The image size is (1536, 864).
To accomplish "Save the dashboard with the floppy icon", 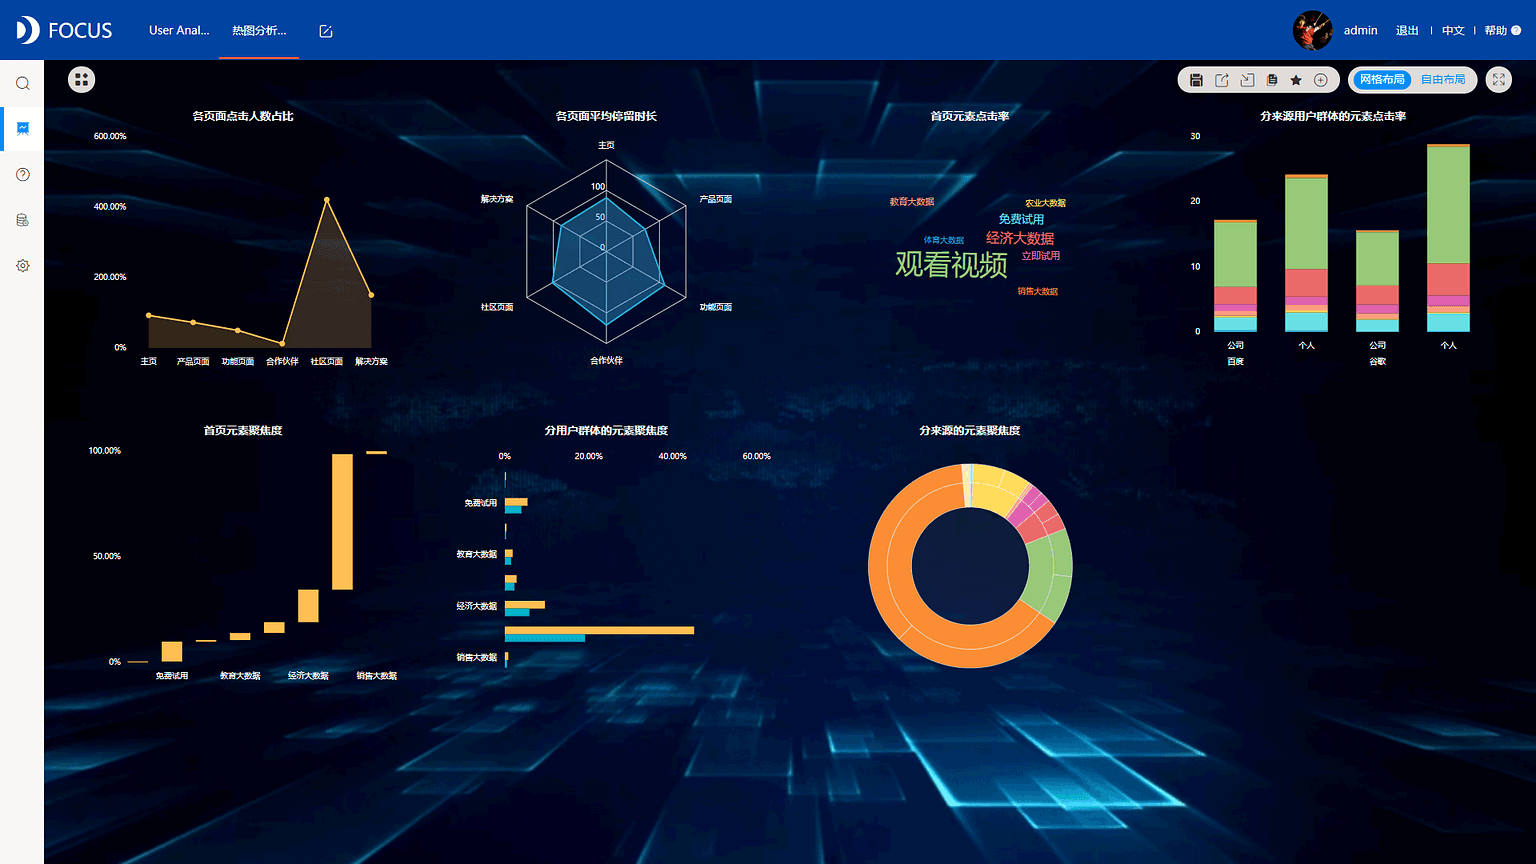I will (x=1196, y=80).
